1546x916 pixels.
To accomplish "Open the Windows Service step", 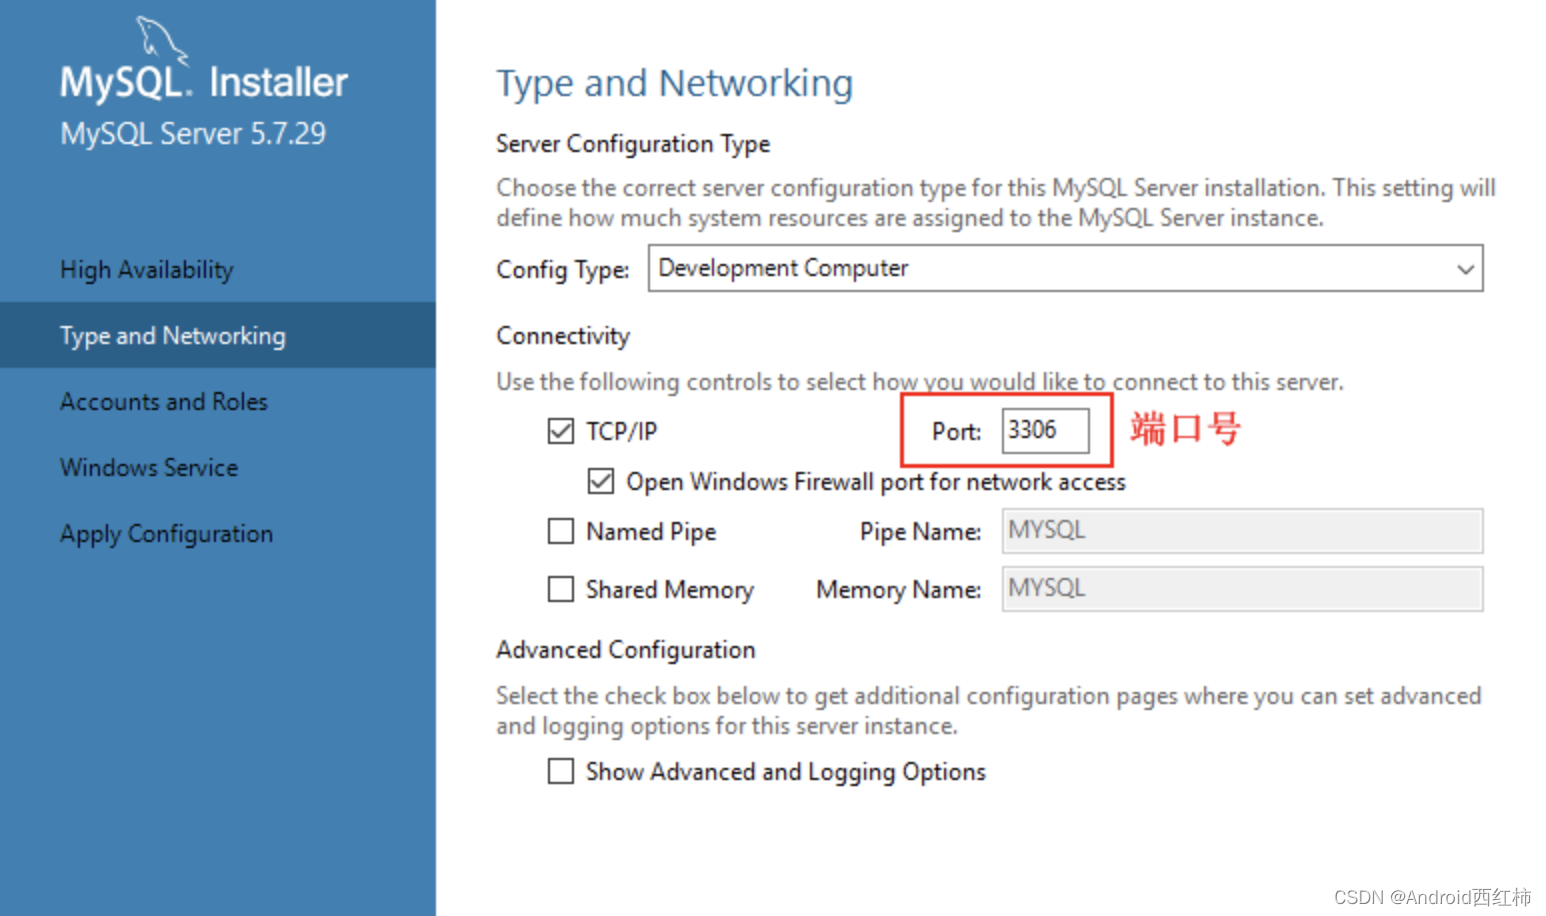I will 148,467.
